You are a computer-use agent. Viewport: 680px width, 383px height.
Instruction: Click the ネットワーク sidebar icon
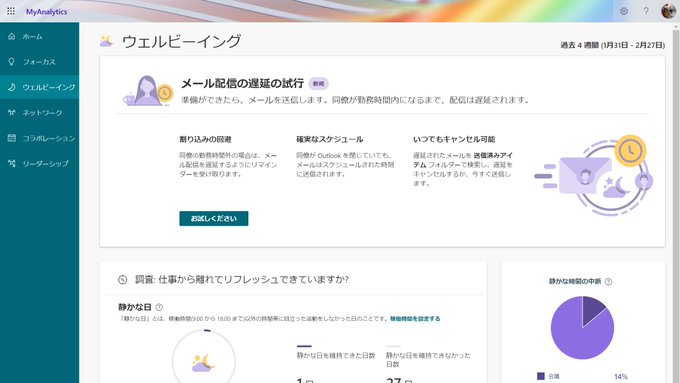click(12, 113)
